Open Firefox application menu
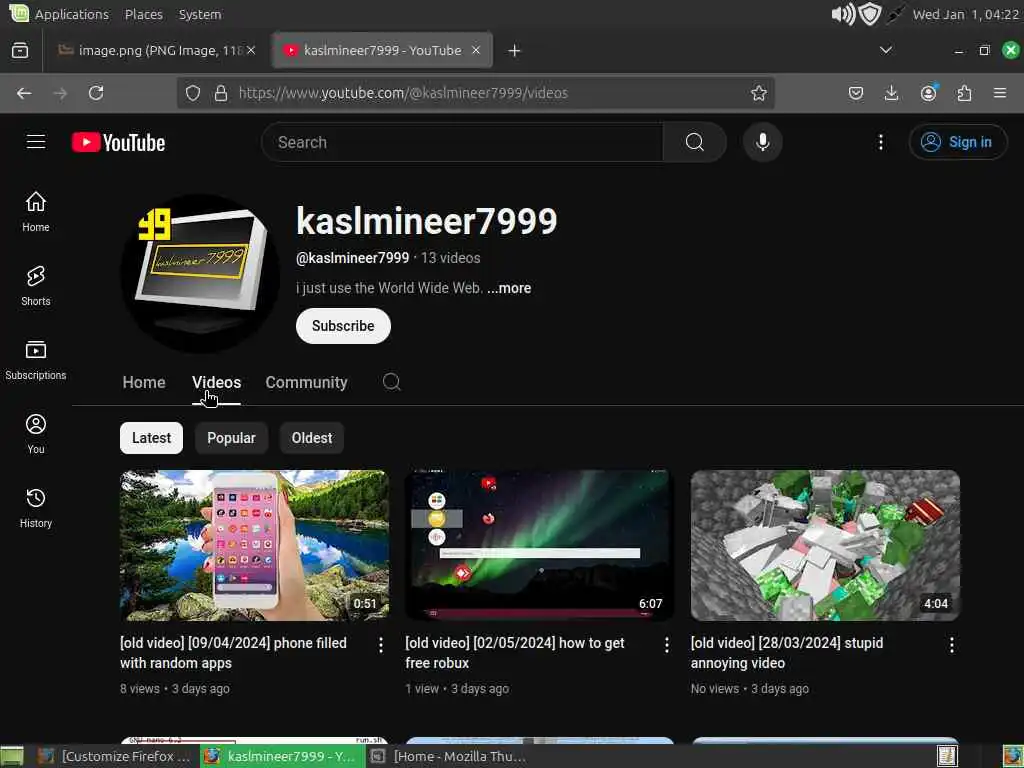1024x768 pixels. [1000, 93]
